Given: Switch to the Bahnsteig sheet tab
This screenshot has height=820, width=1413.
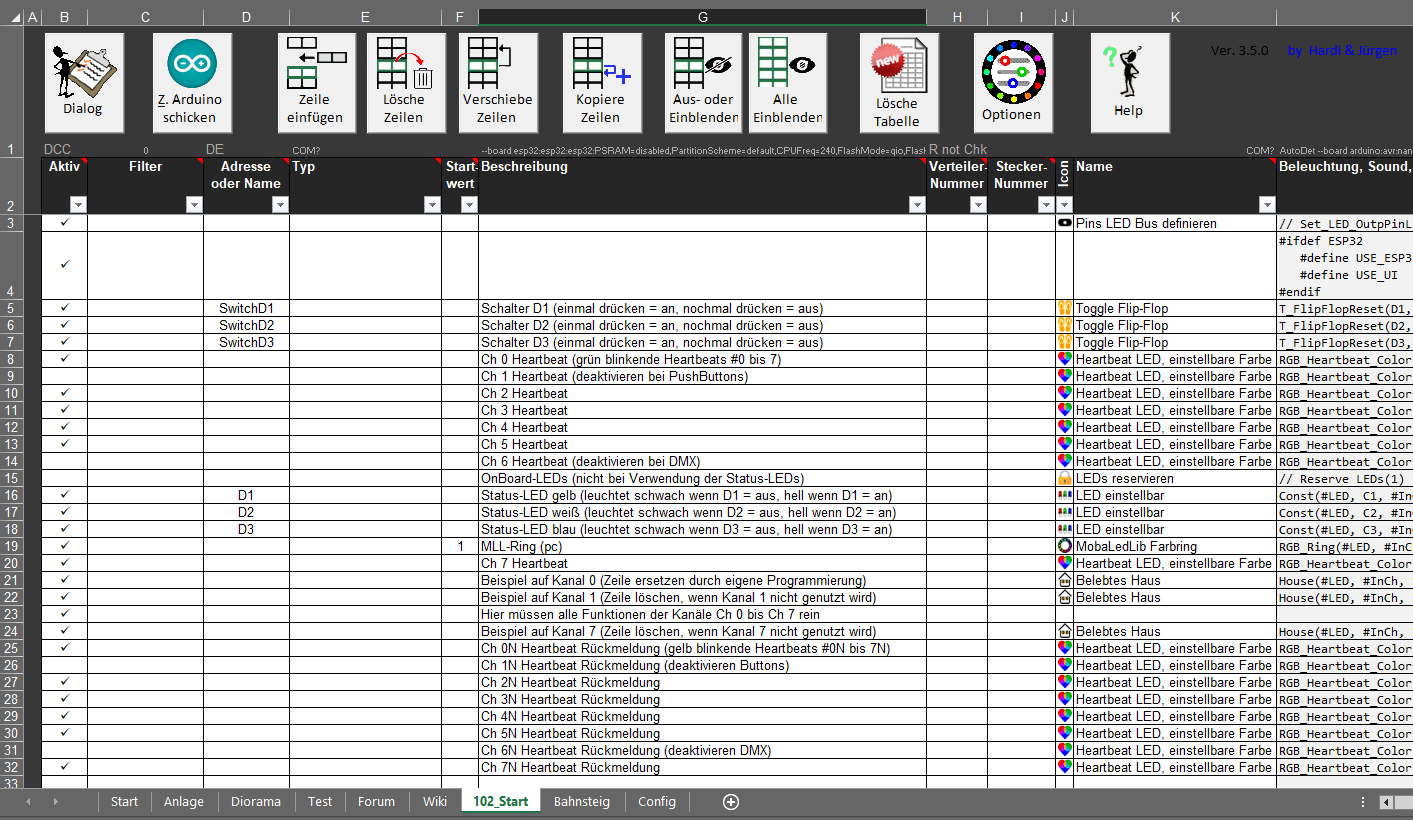Looking at the screenshot, I should pyautogui.click(x=583, y=802).
